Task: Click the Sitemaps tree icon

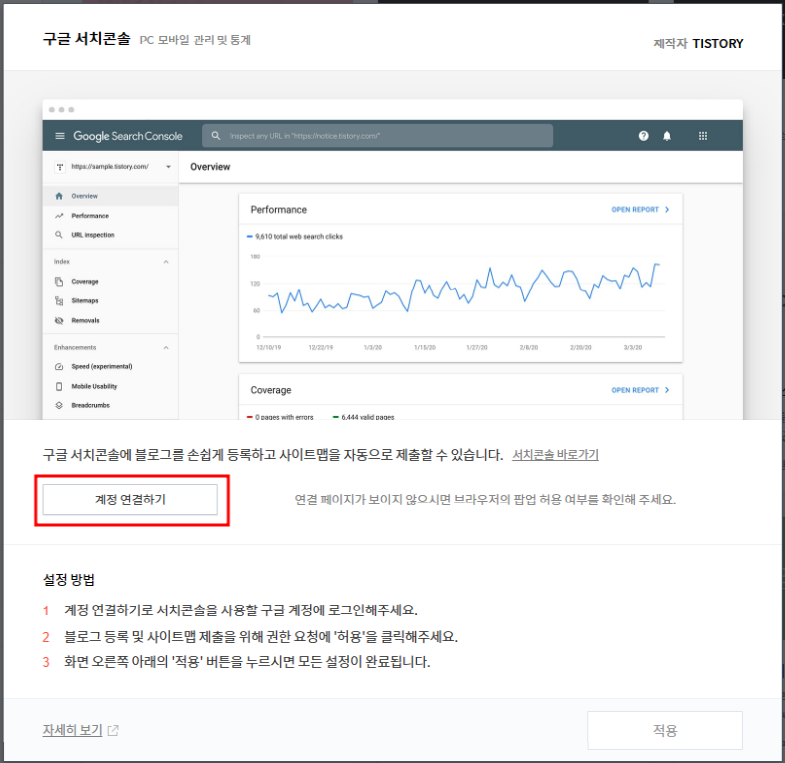Action: coord(59,300)
